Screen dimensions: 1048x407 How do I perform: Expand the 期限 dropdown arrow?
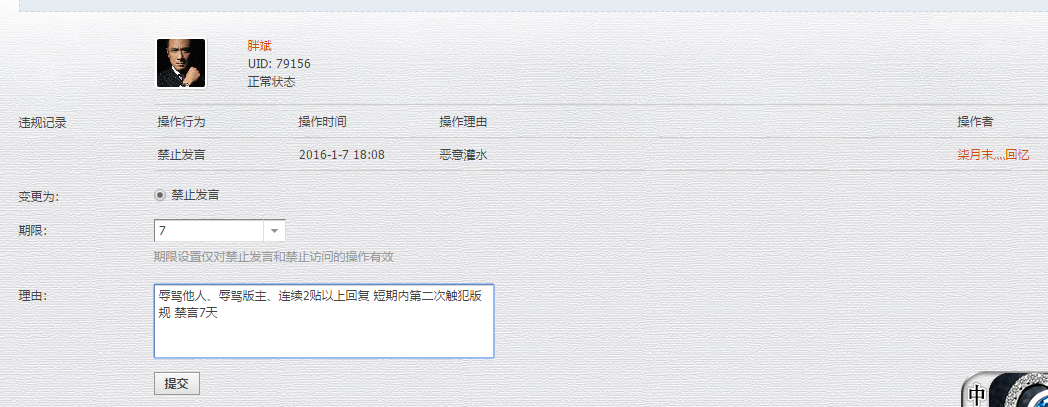274,231
